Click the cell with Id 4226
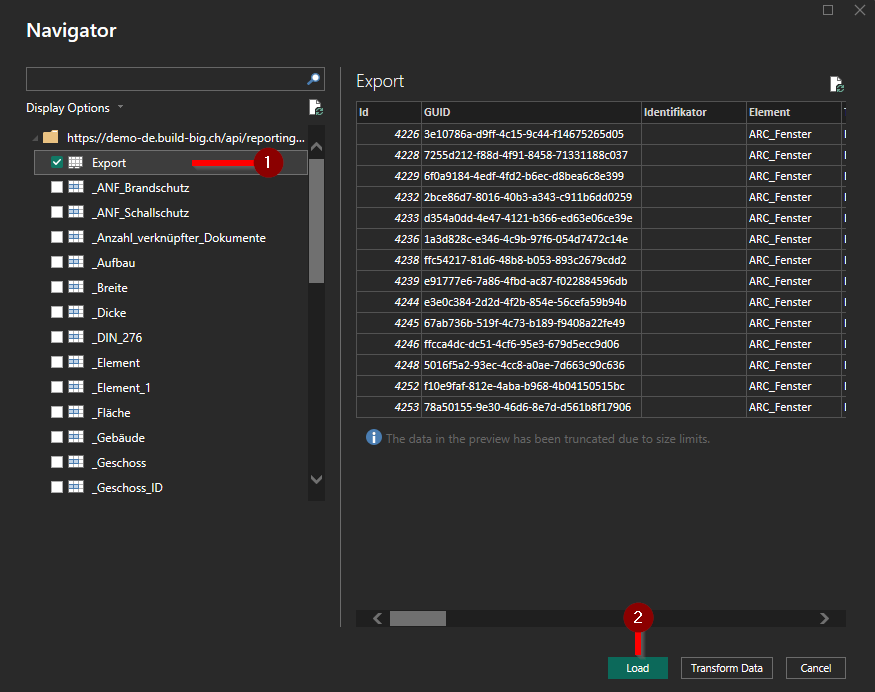Viewport: 875px width, 692px height. [x=389, y=134]
